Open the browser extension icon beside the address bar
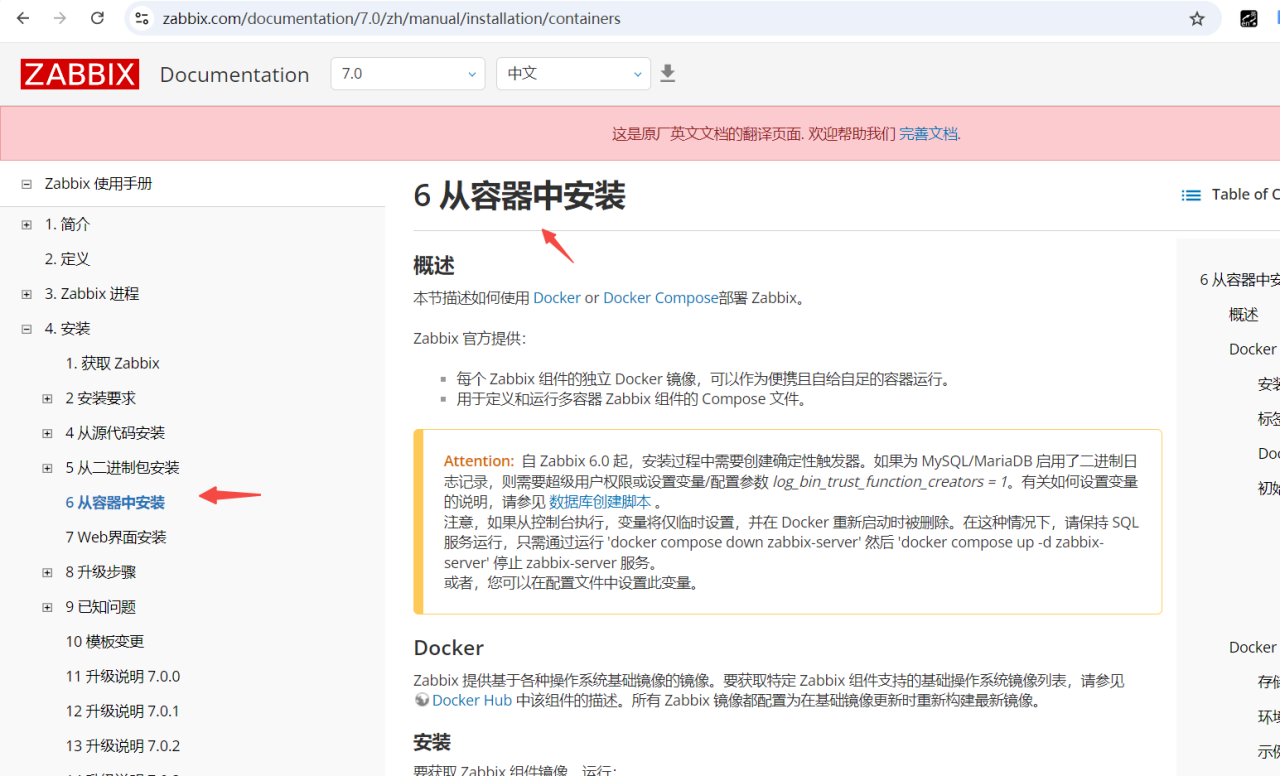This screenshot has width=1280, height=776. coord(1249,18)
